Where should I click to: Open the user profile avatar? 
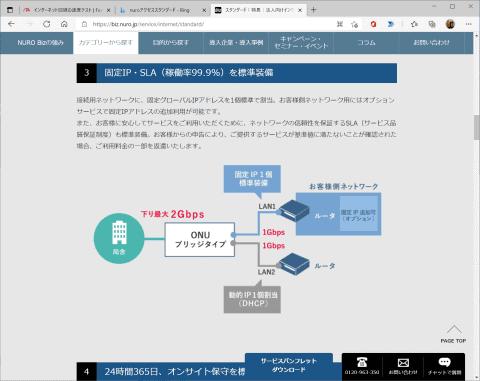click(x=450, y=24)
